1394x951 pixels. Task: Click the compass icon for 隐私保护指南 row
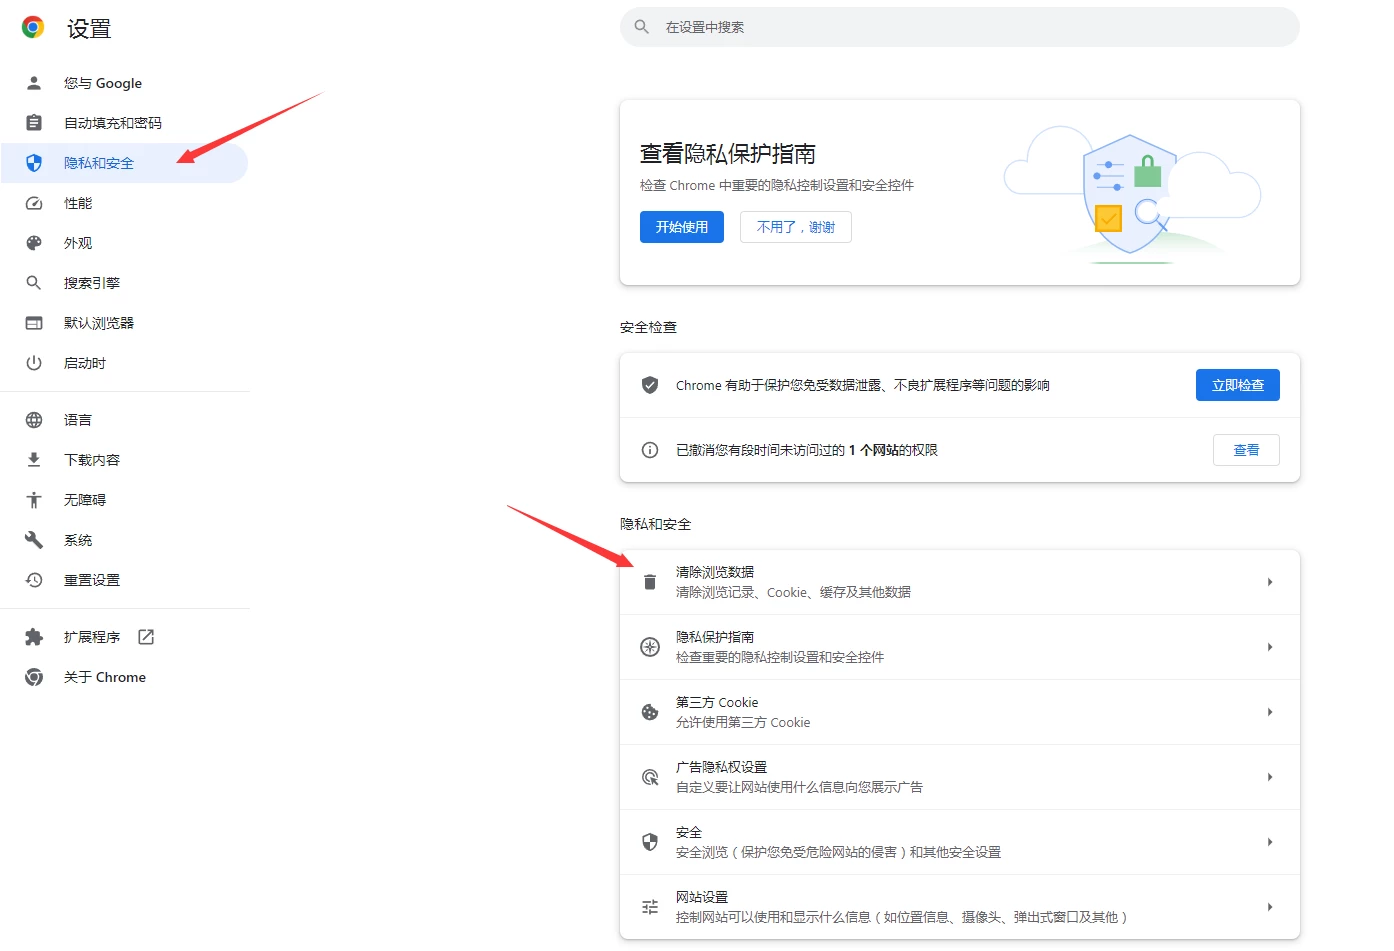coord(650,647)
